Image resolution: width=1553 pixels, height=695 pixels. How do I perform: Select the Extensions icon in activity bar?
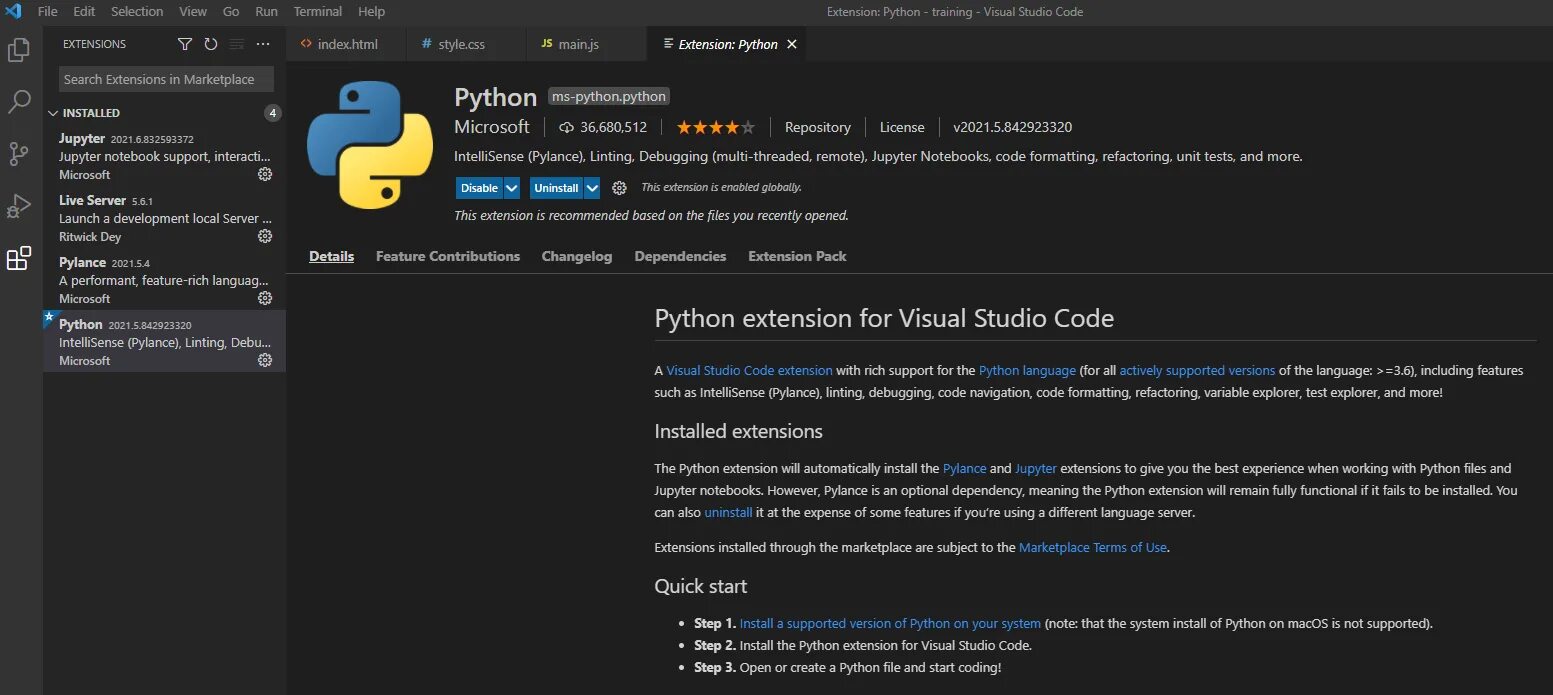[20, 258]
